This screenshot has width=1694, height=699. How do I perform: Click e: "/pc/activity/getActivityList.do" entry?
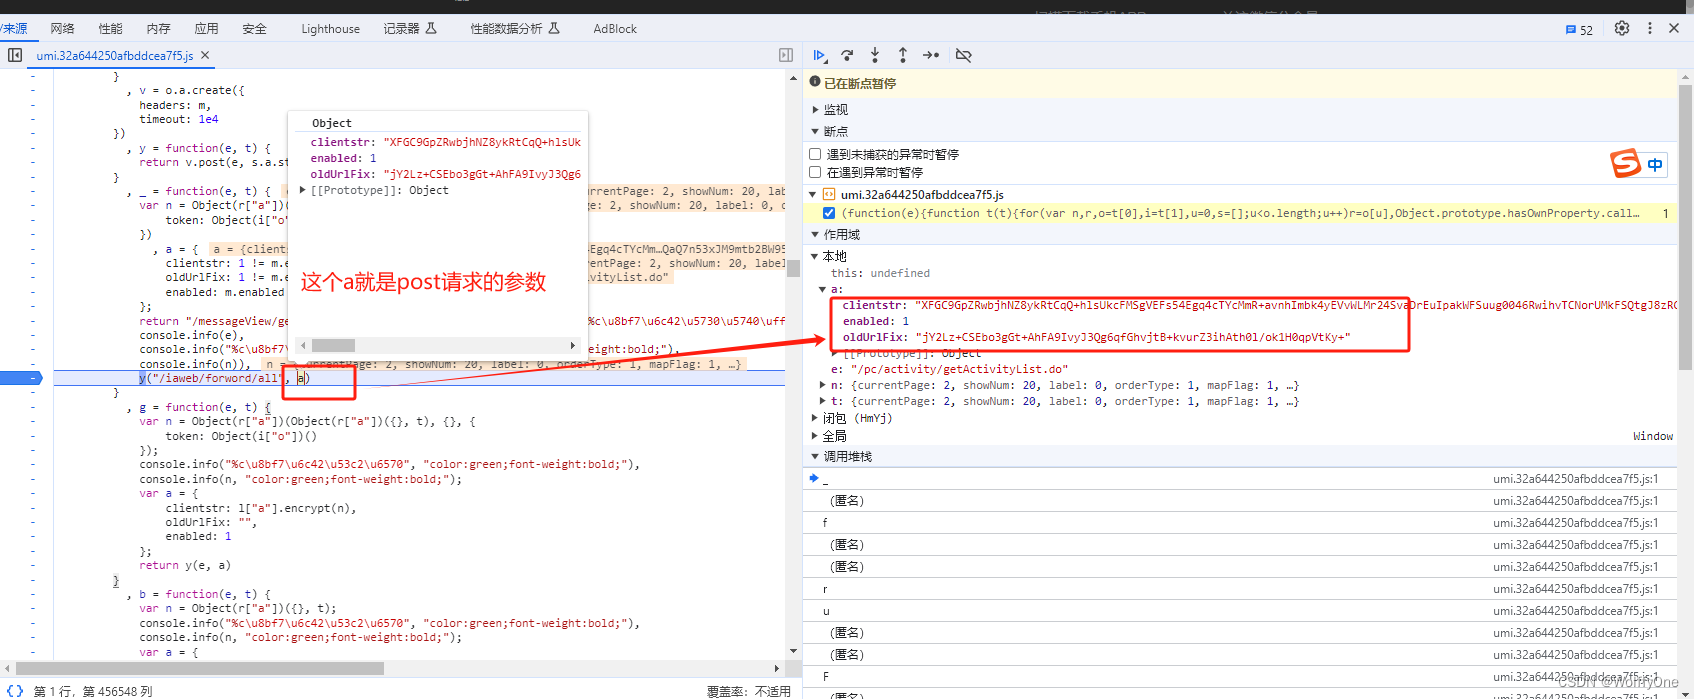pyautogui.click(x=949, y=369)
